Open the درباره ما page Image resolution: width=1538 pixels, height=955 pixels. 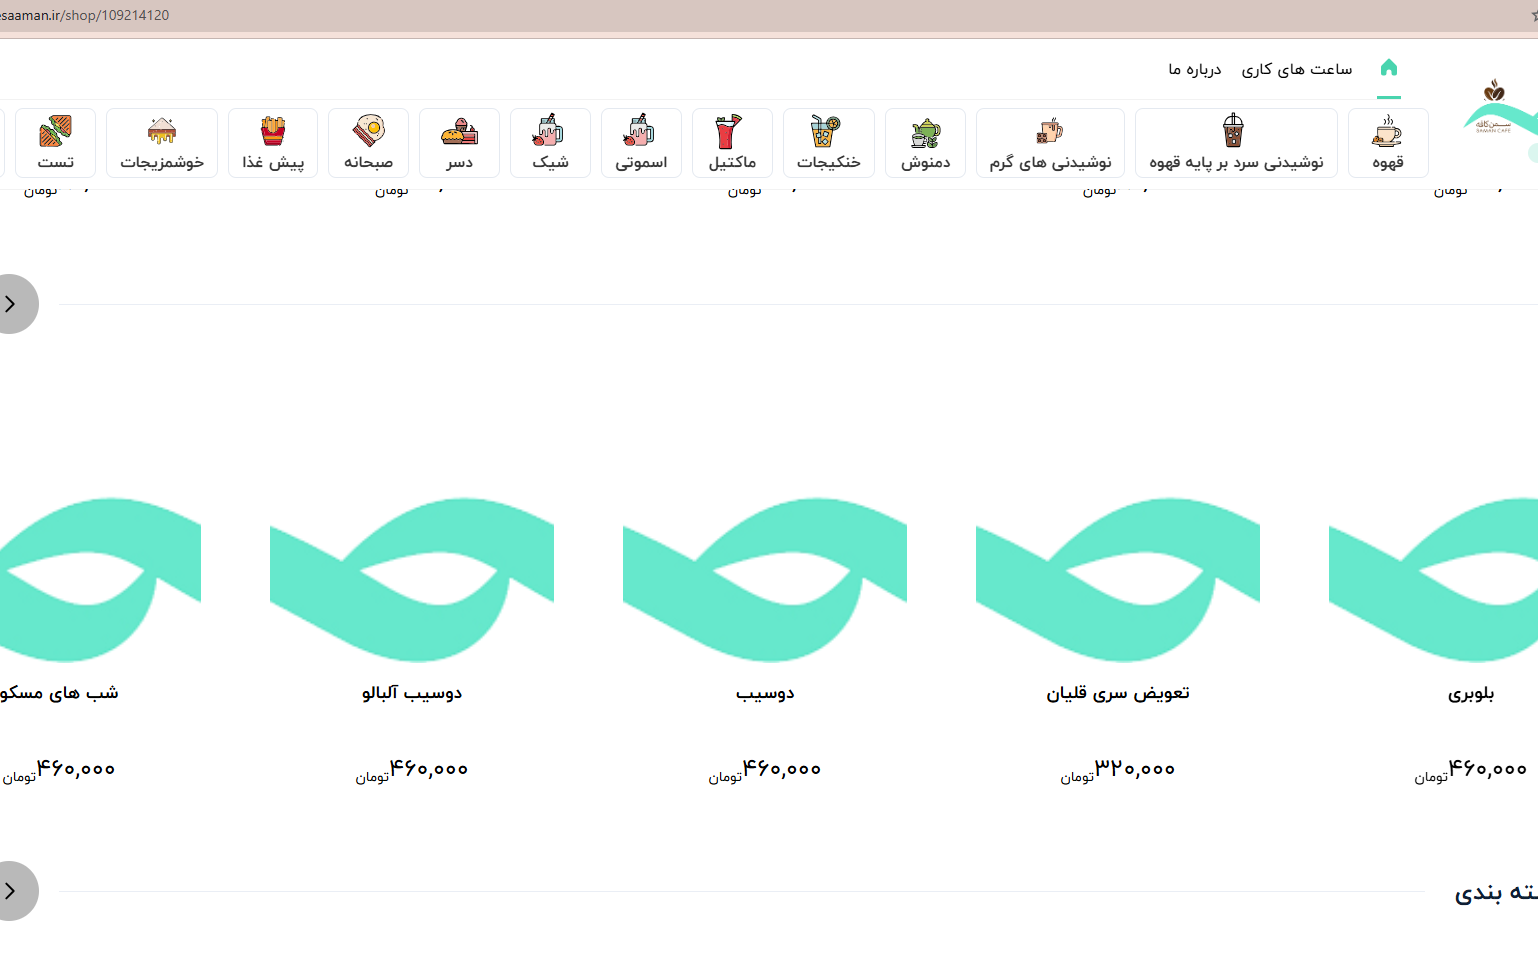coord(1195,69)
